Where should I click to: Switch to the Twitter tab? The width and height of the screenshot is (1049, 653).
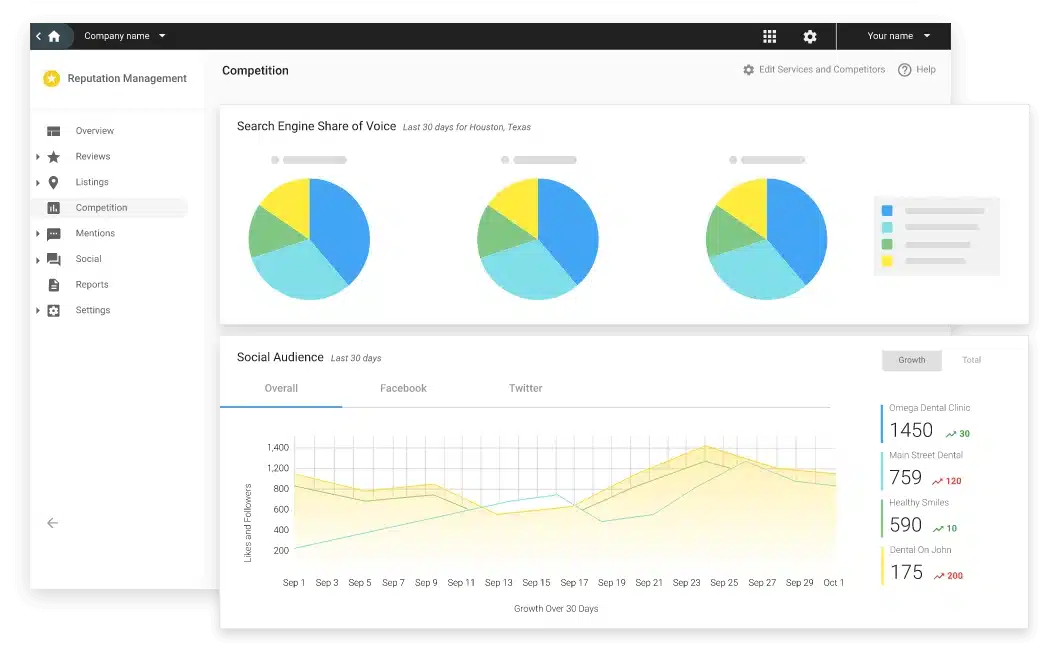[x=525, y=388]
